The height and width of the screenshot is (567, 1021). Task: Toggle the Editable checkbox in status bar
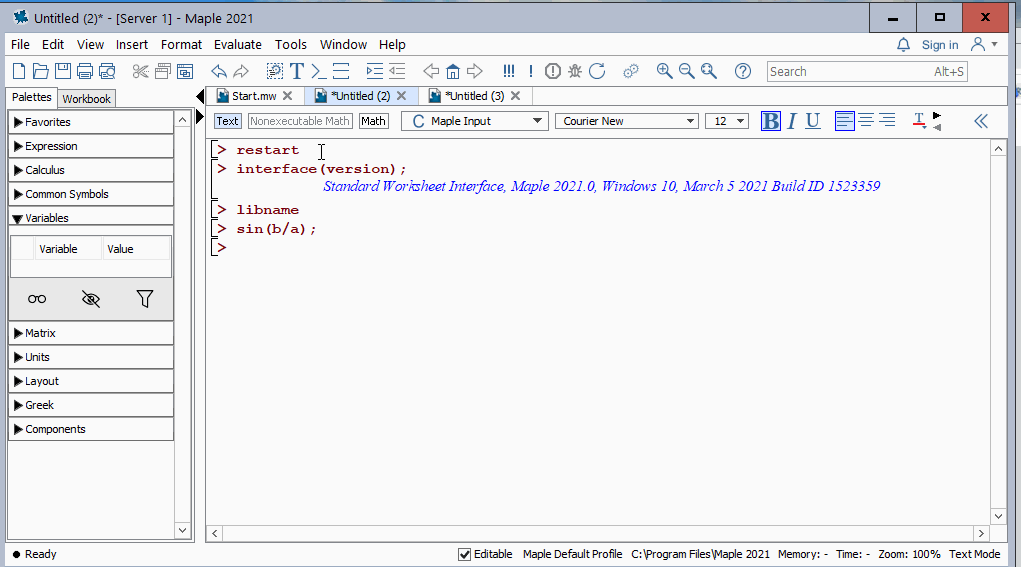[464, 554]
